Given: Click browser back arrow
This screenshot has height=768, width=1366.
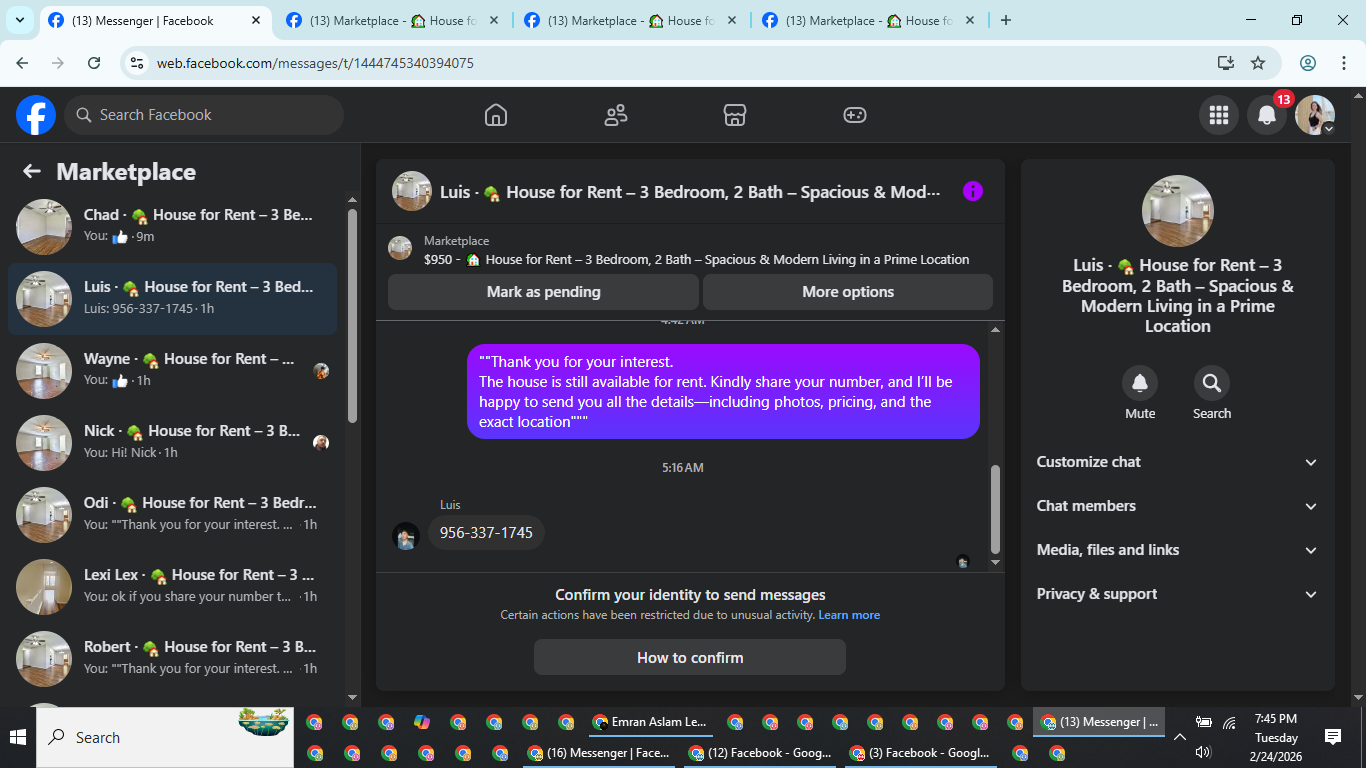Looking at the screenshot, I should coord(22,63).
